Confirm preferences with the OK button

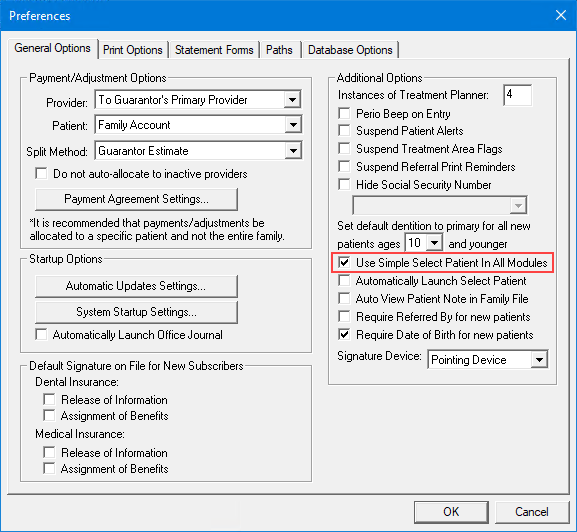coord(451,512)
